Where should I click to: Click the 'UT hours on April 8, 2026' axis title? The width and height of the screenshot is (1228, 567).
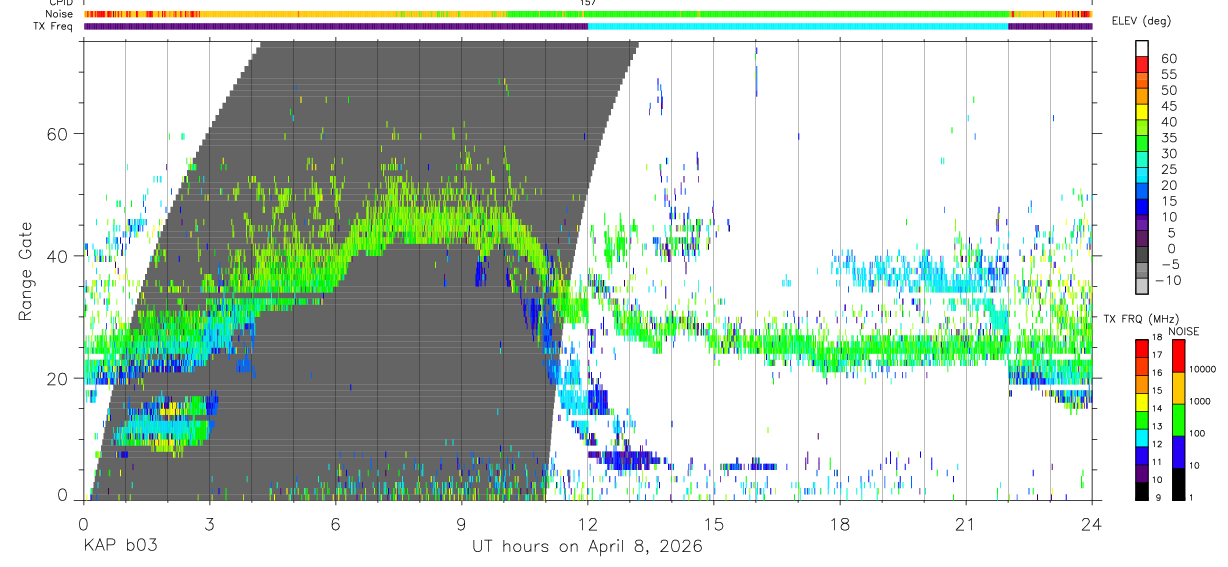pyautogui.click(x=587, y=546)
